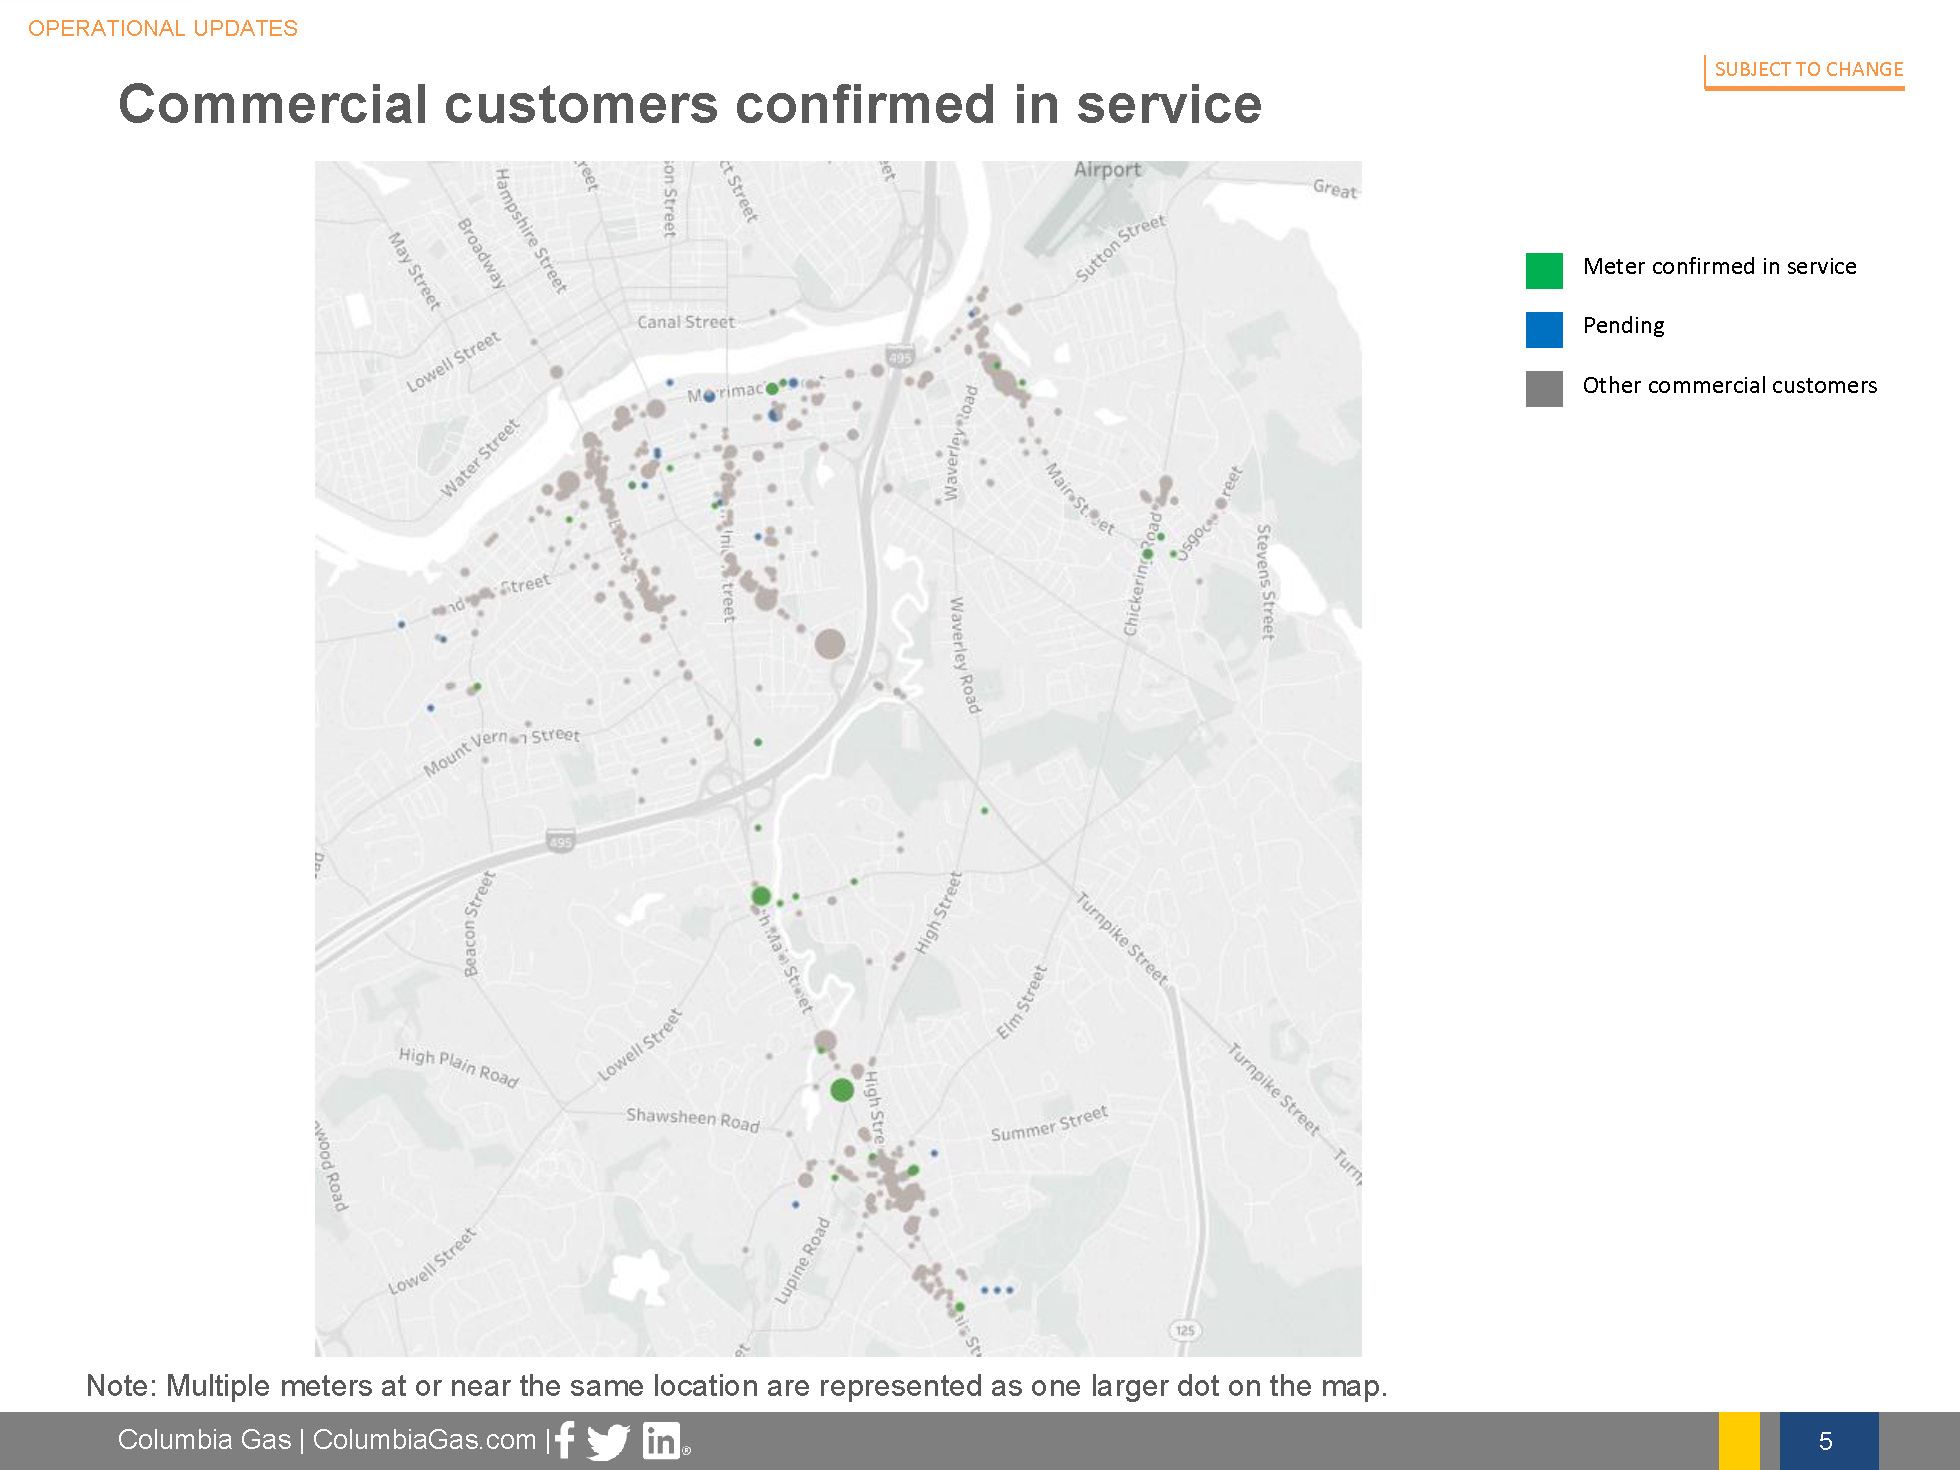Click the page number 5 box

point(1827,1440)
